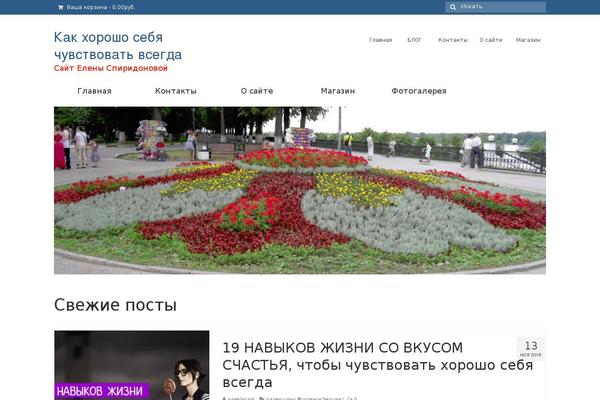Open the shopping cart icon
Screen dimensions: 600x400
coord(60,7)
